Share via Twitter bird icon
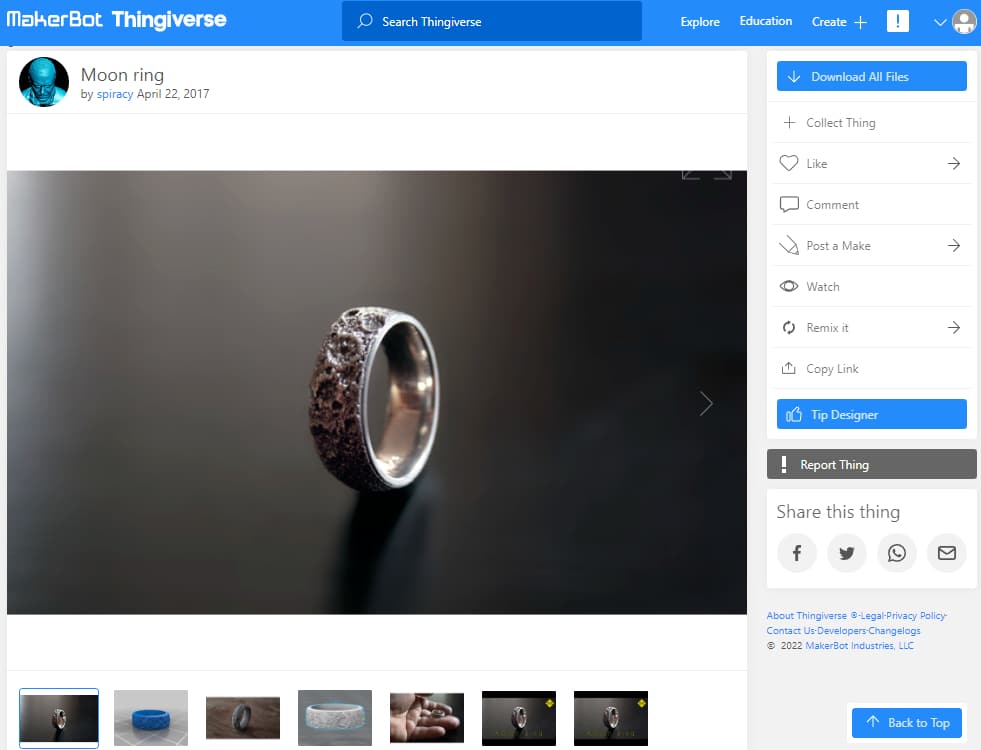Viewport: 981px width, 750px height. [846, 553]
